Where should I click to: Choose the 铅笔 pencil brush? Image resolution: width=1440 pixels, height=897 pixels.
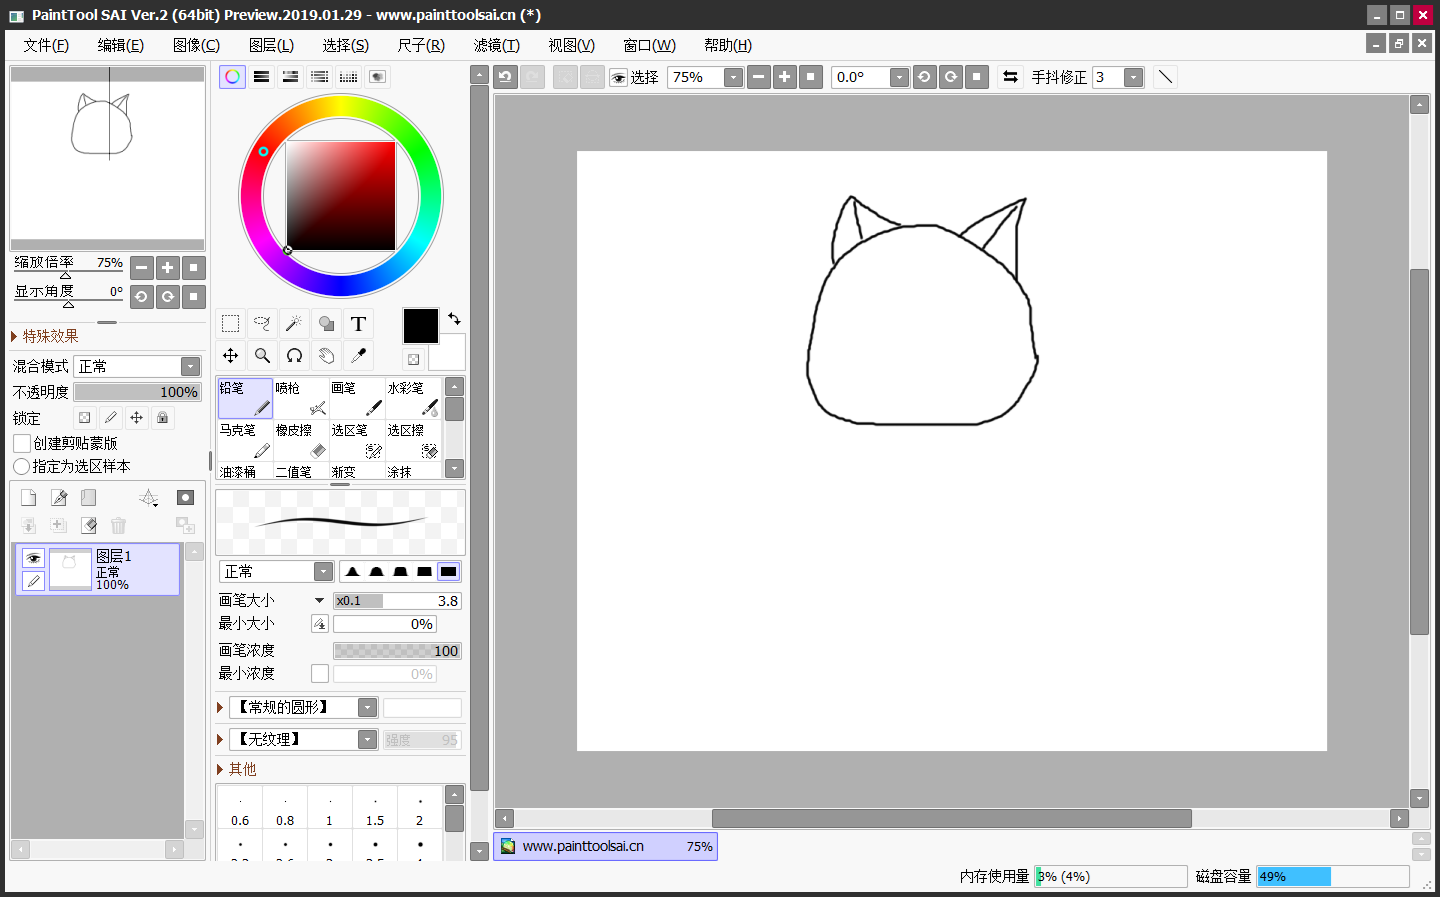coord(244,398)
